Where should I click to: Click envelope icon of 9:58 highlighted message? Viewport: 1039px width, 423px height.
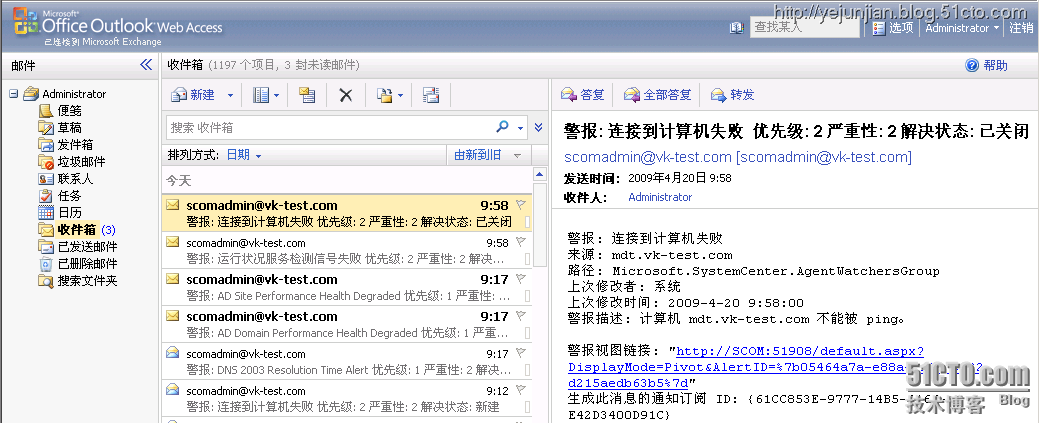[x=172, y=205]
